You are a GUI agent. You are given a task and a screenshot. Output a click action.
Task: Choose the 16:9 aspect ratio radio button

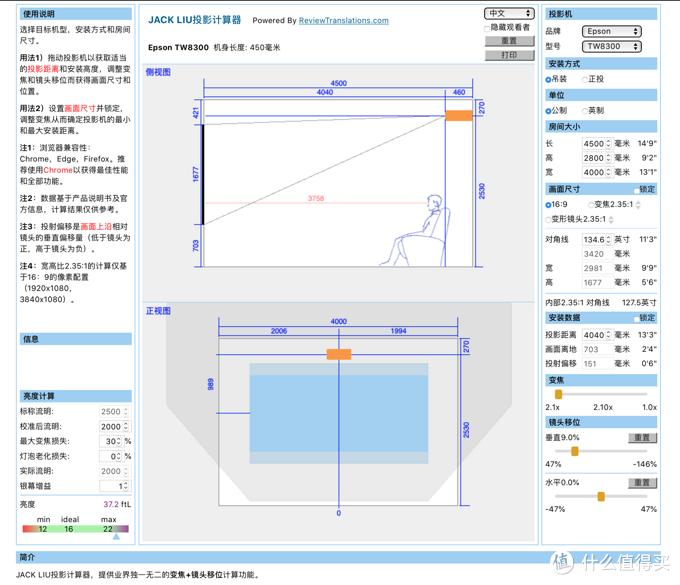[548, 205]
